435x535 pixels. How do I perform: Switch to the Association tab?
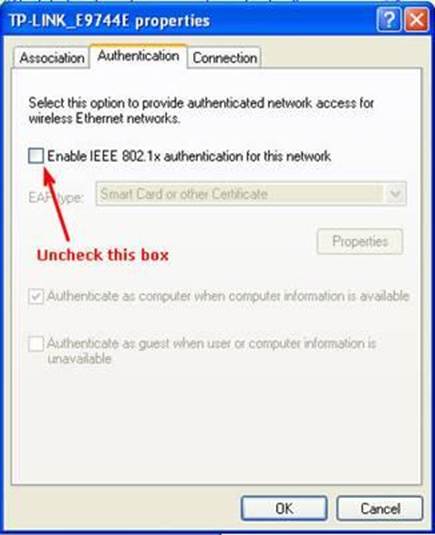[52, 58]
